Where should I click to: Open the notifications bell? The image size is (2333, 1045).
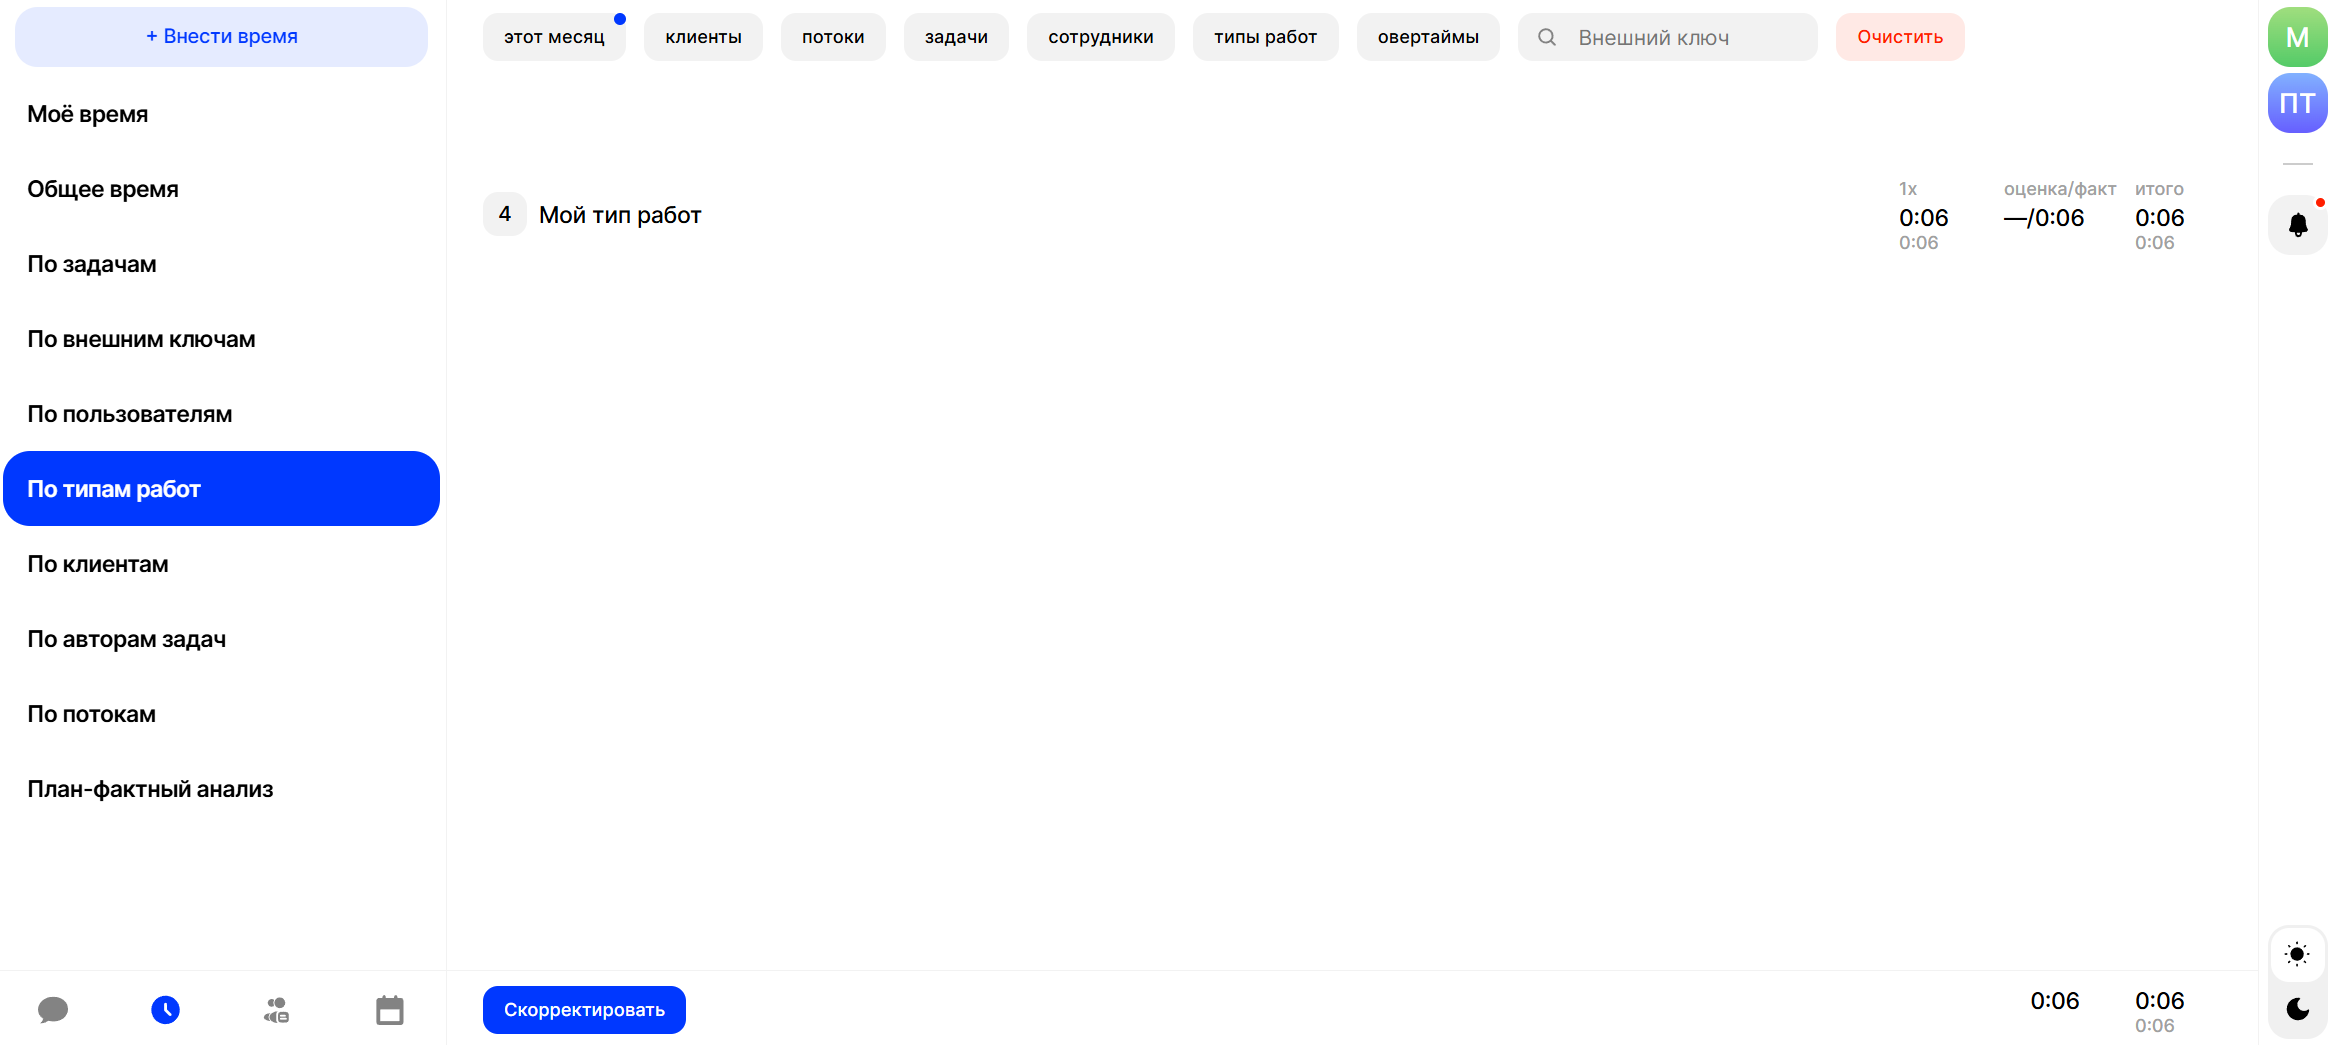[x=2297, y=225]
